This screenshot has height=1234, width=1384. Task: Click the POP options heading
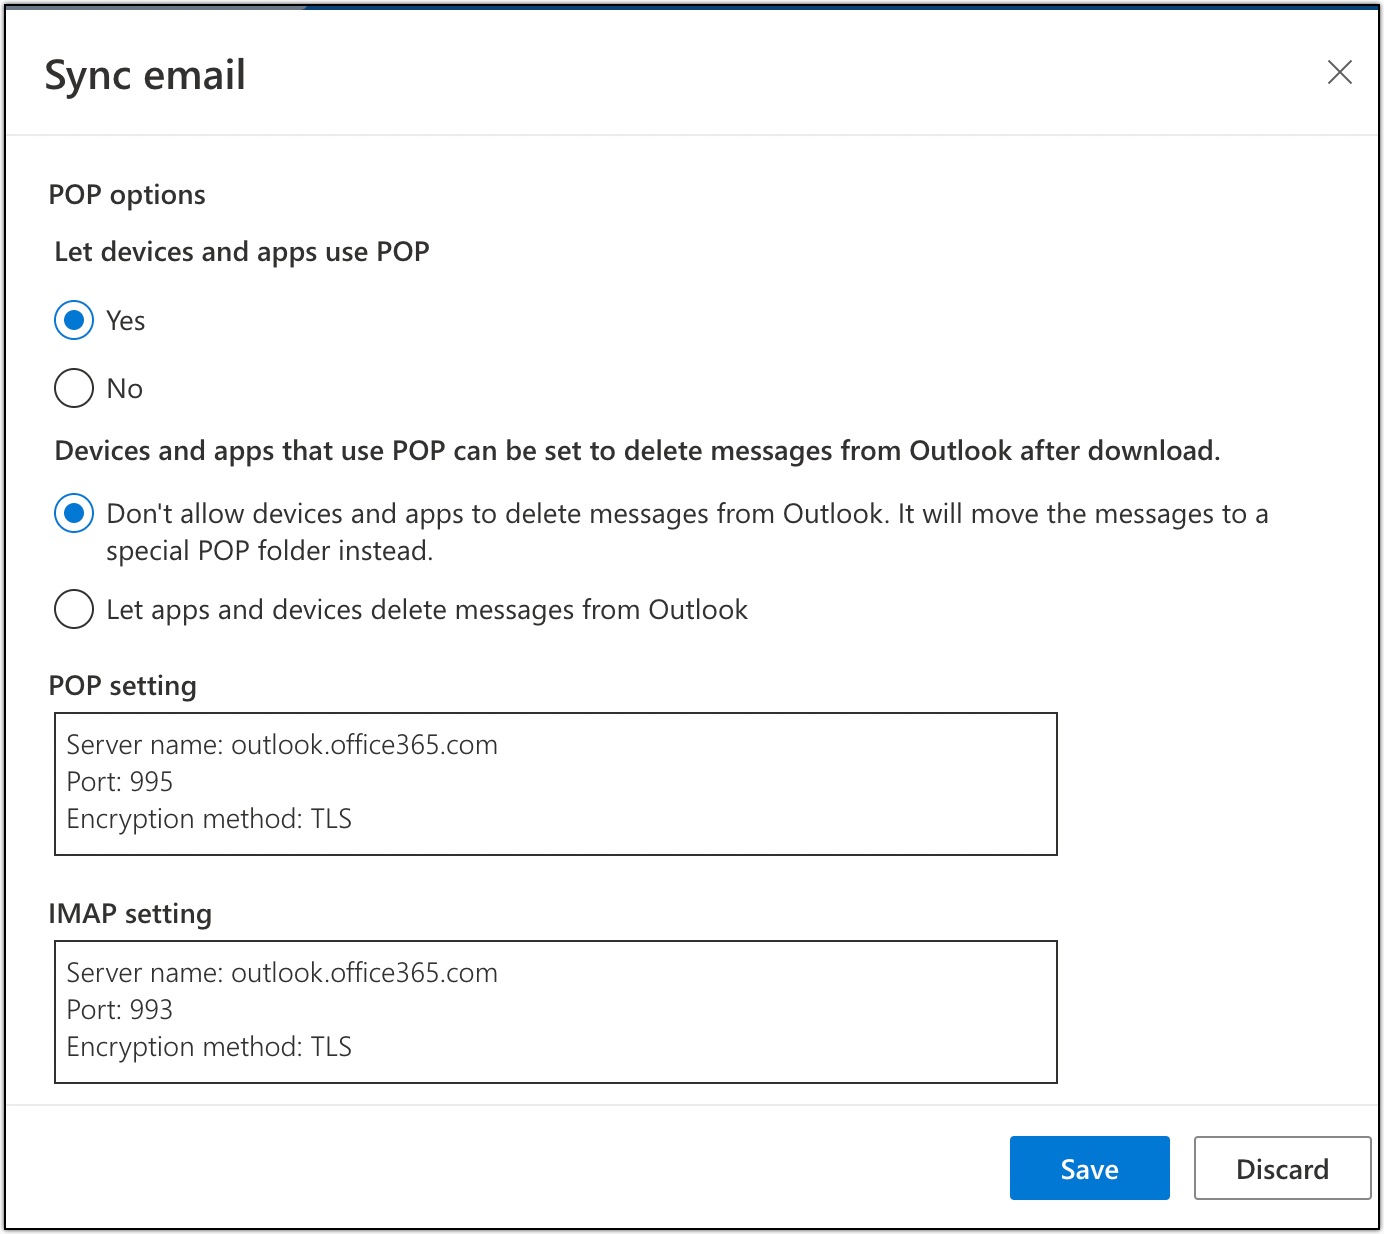click(x=127, y=195)
